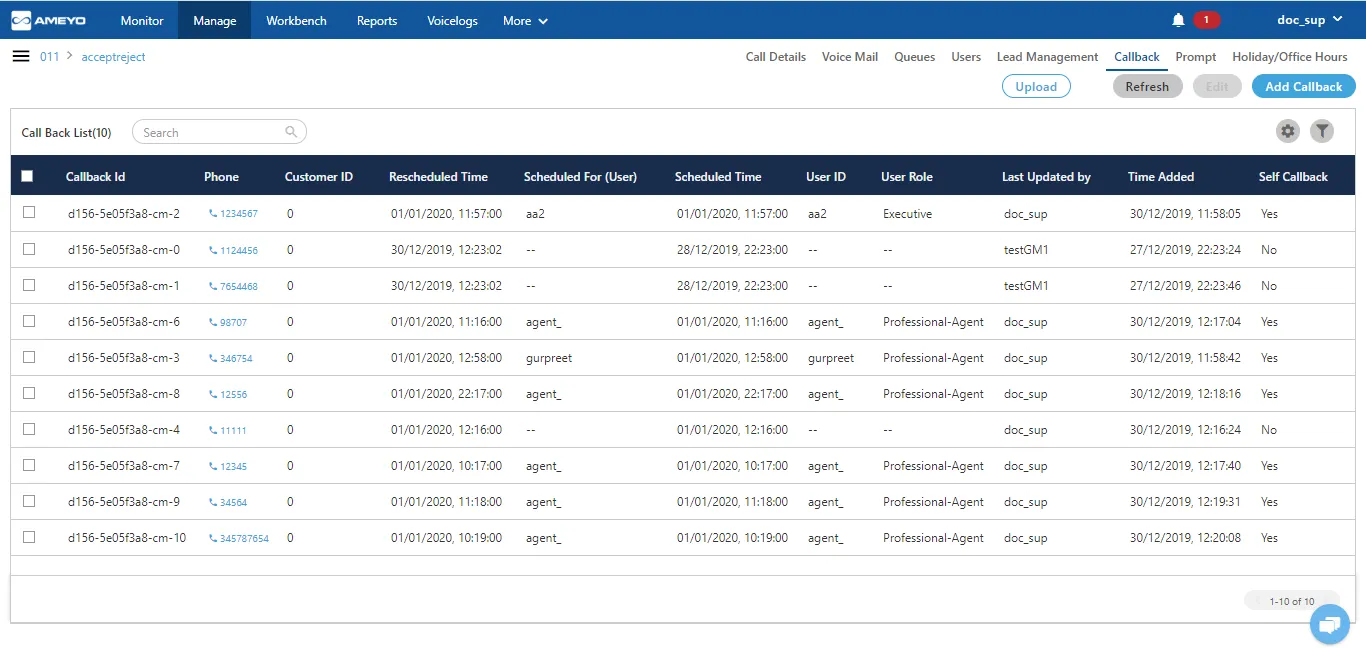This screenshot has height=648, width=1366.
Task: Open the Manage menu
Action: pos(215,20)
